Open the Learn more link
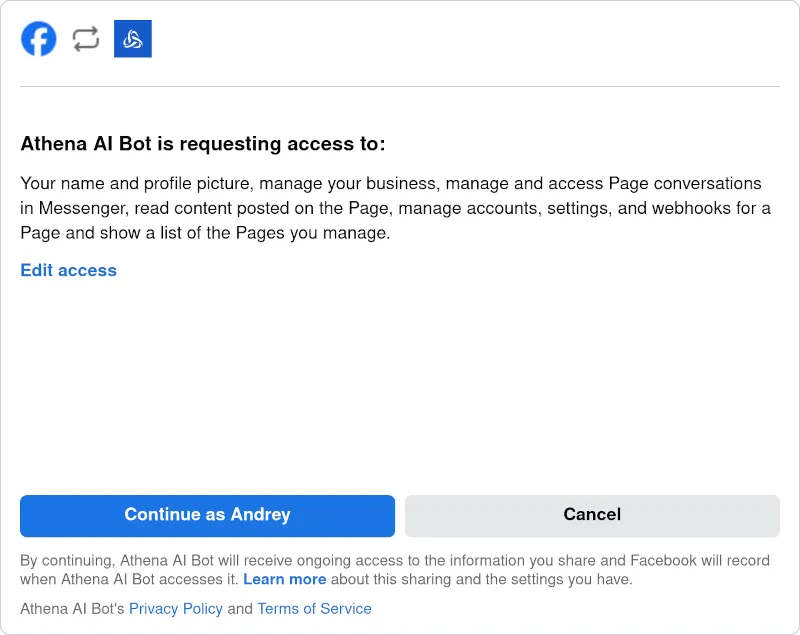 click(284, 579)
